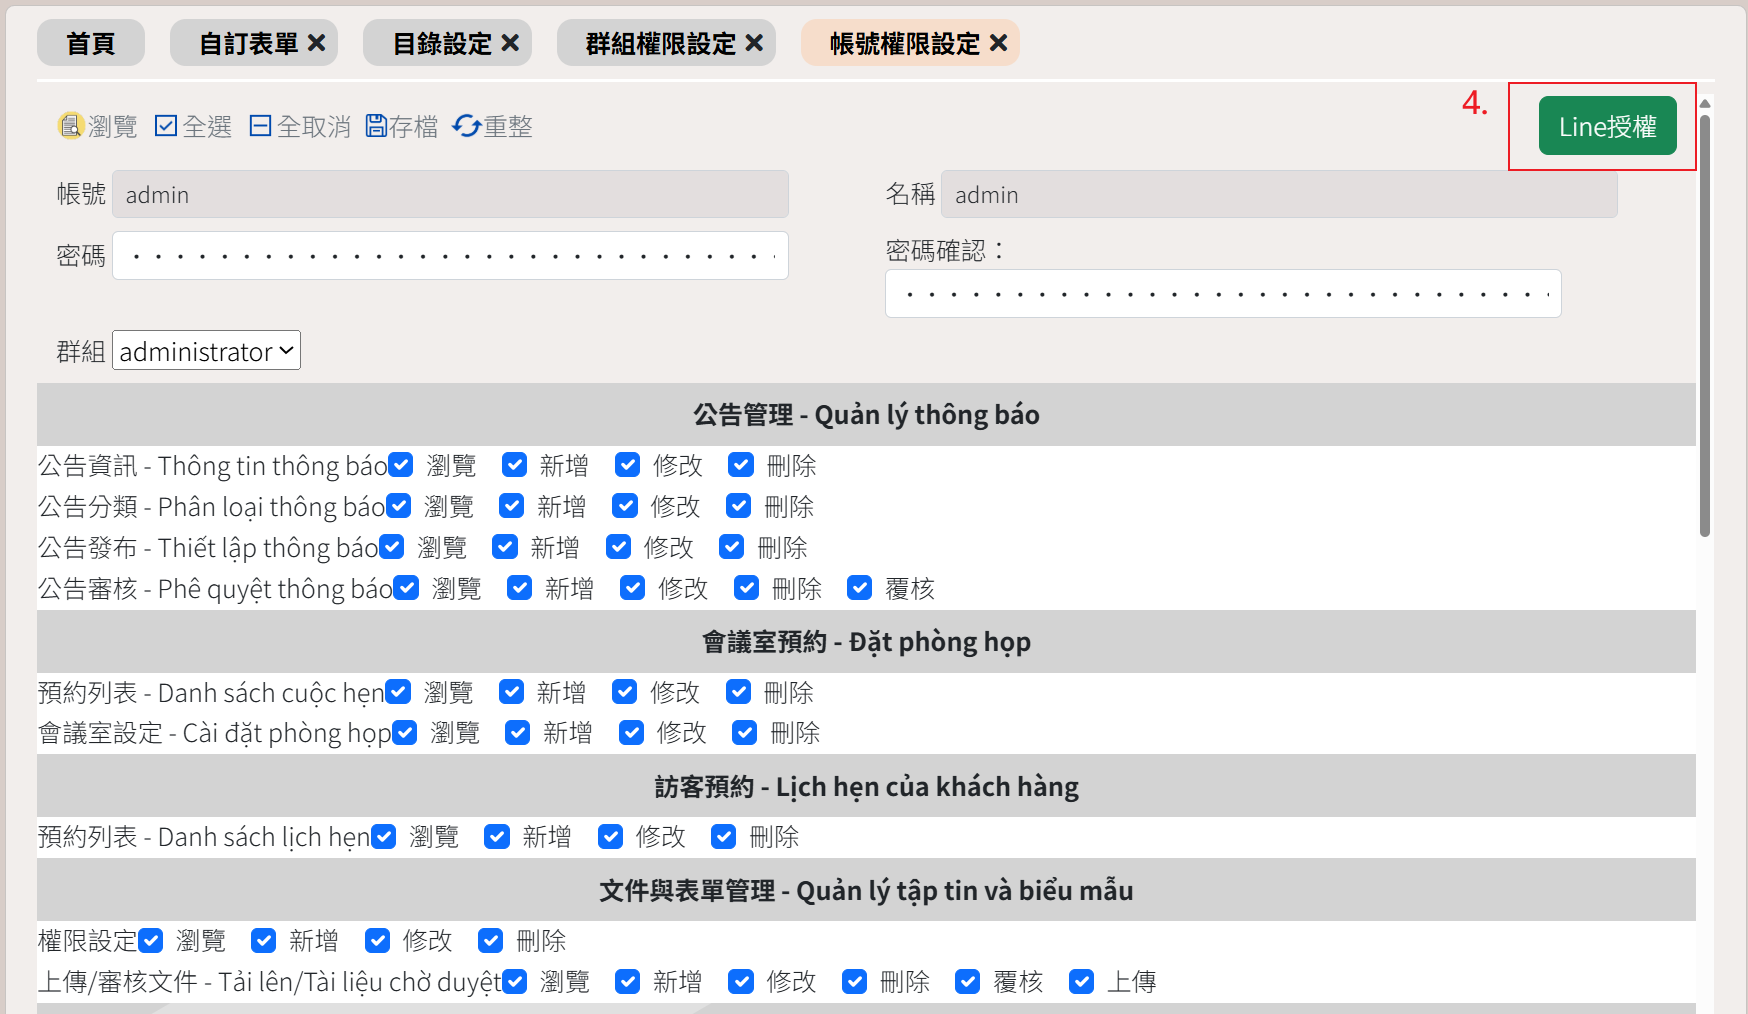Toggle 上傳 checkbox for 上傳/審核文件
The image size is (1748, 1014).
point(1081,982)
